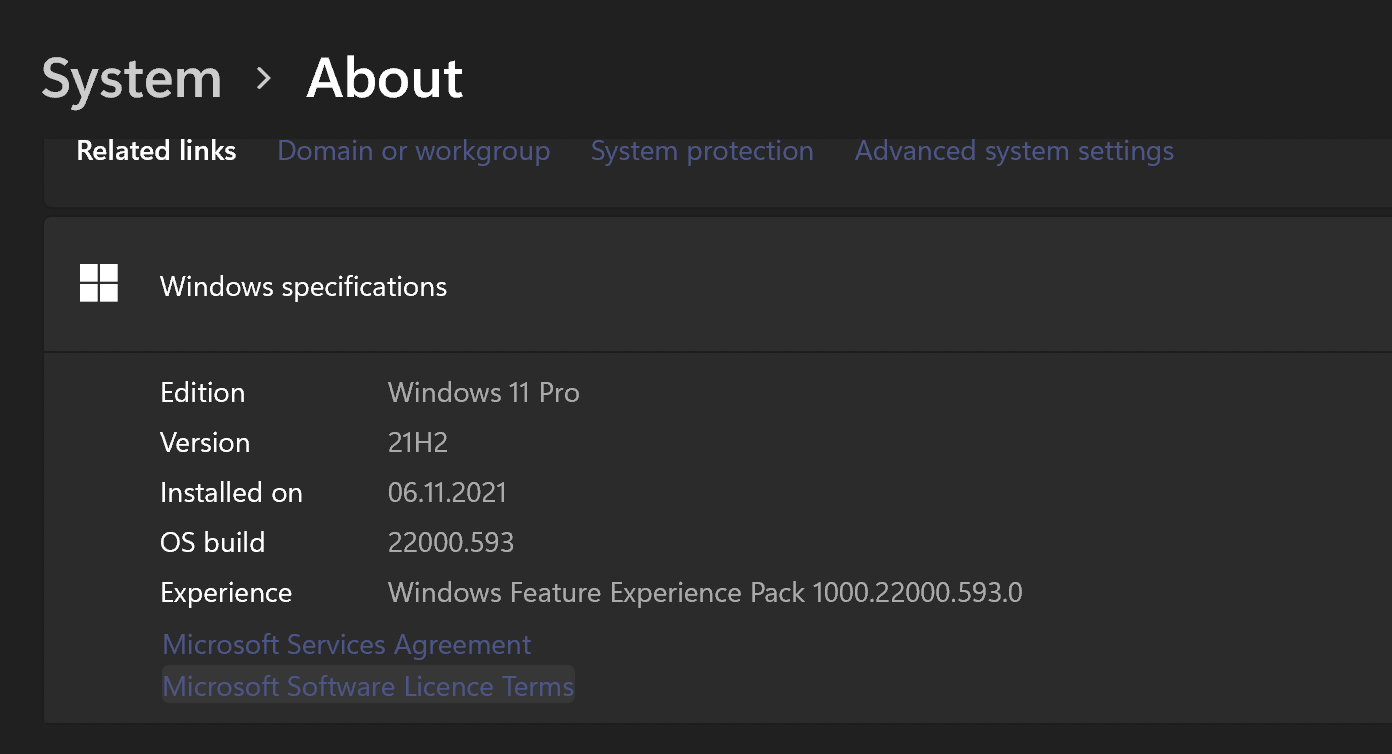
Task: Click the Related links heading
Action: tap(156, 151)
